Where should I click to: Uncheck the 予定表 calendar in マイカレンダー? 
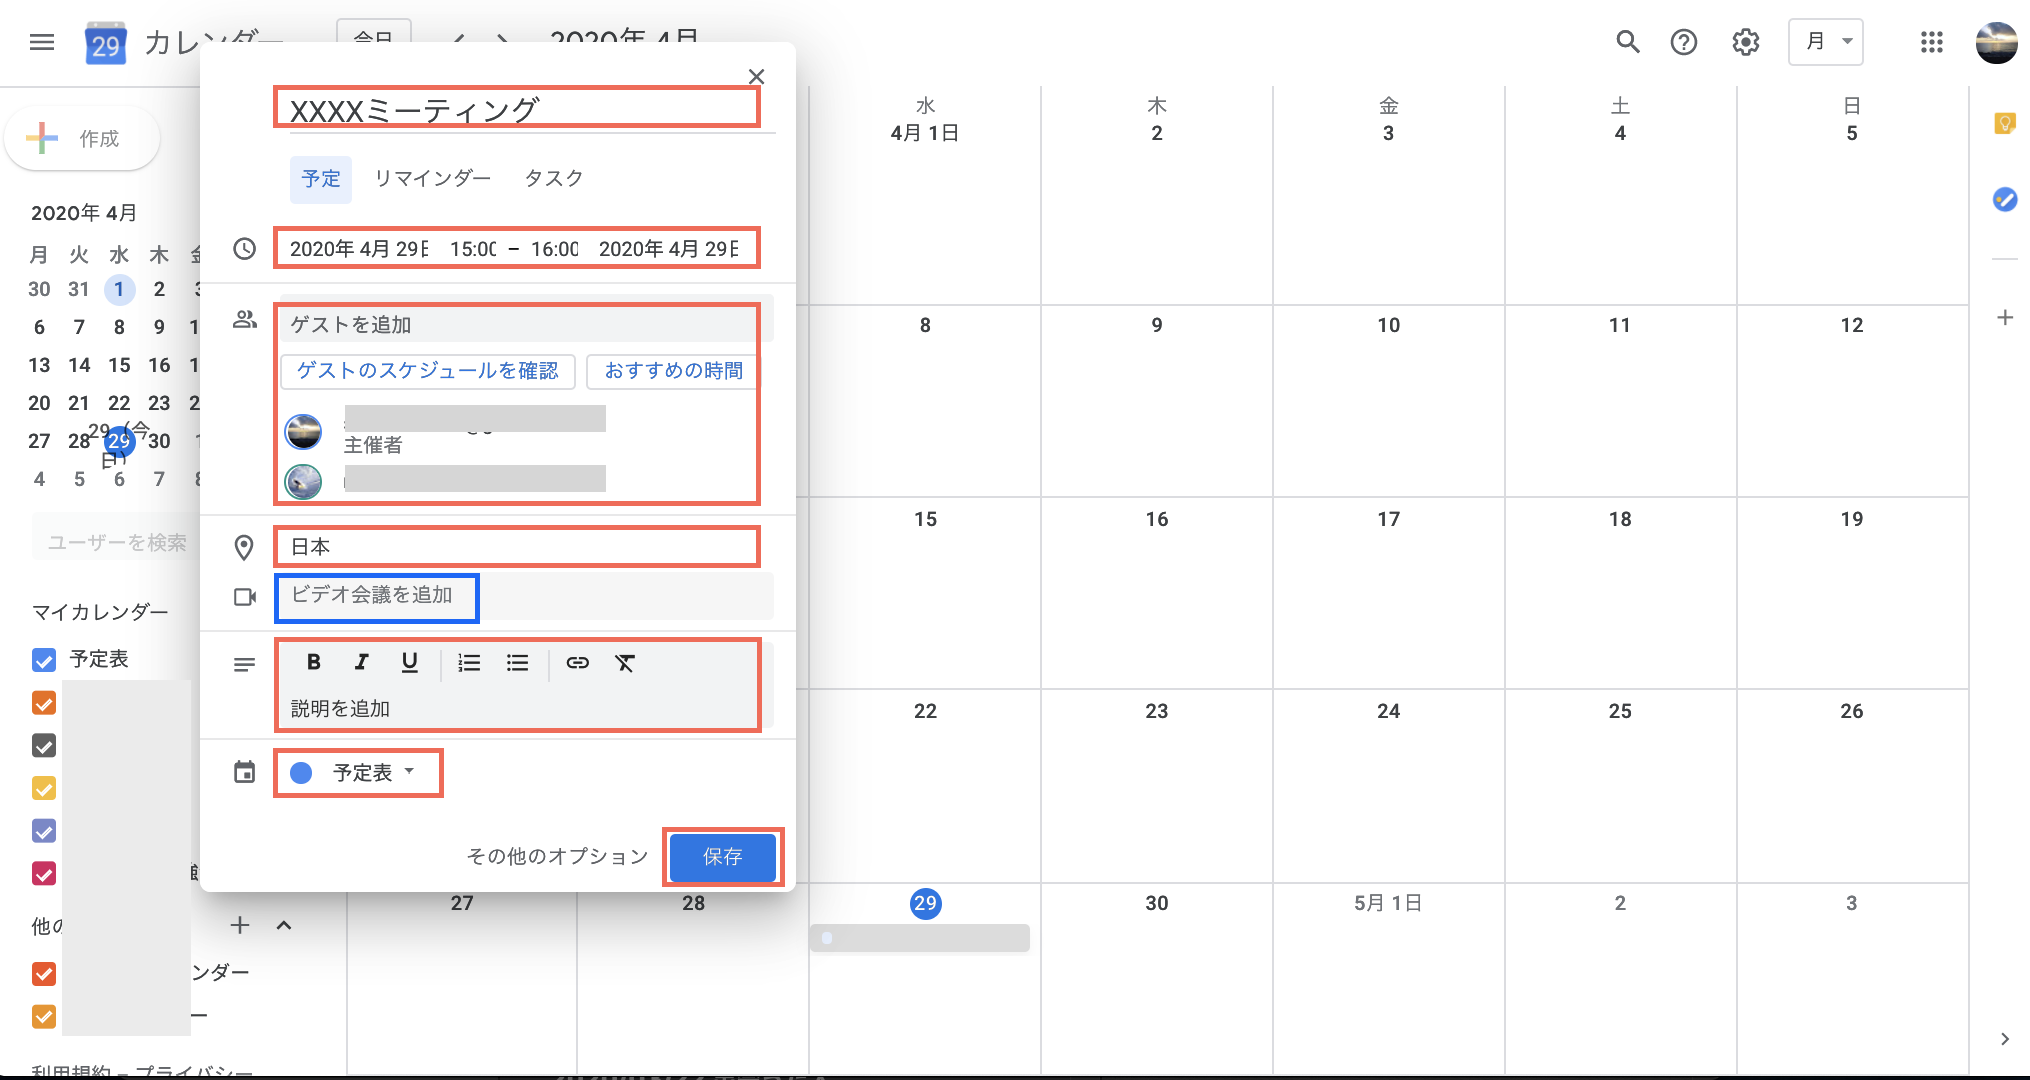(42, 659)
